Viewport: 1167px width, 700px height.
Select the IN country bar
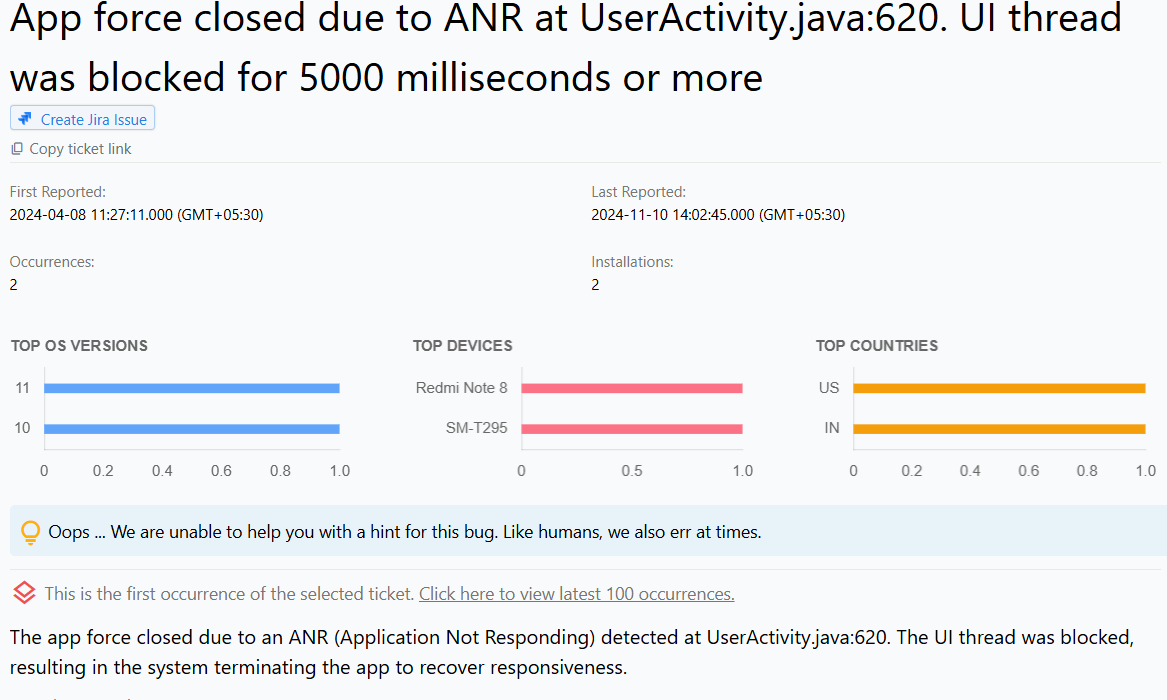(x=1000, y=427)
